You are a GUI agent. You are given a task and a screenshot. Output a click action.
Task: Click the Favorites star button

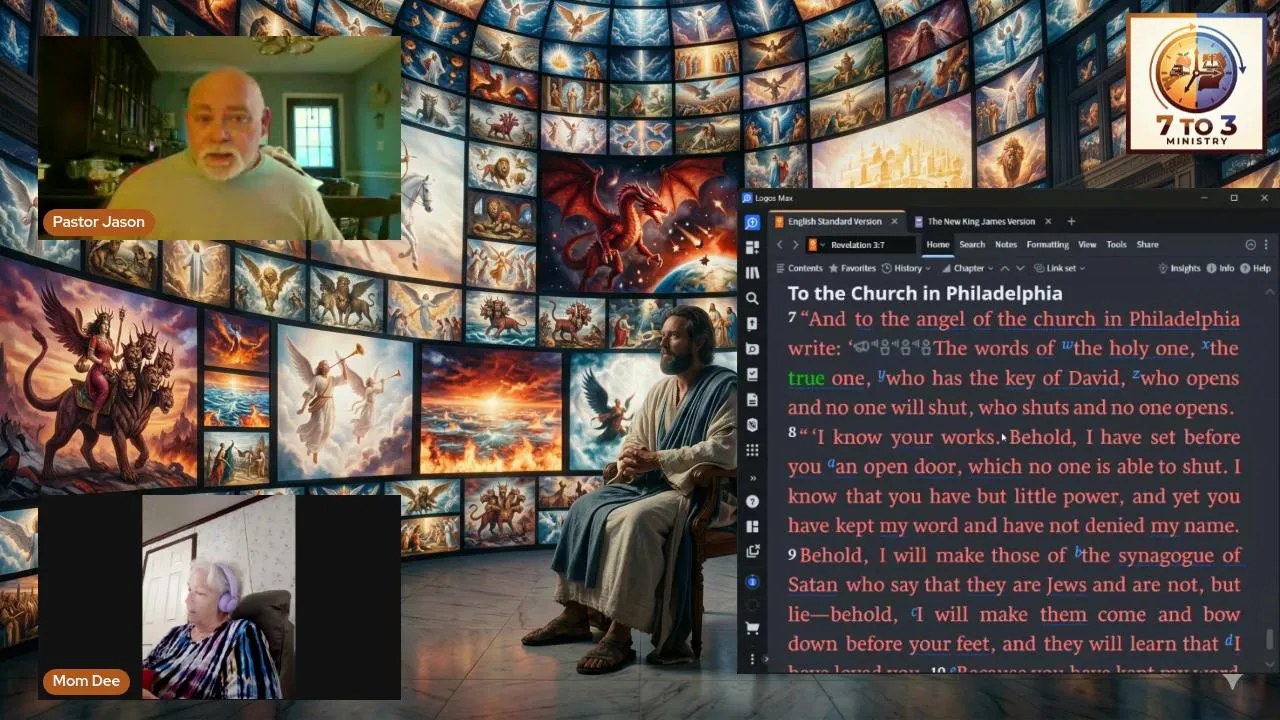851,268
